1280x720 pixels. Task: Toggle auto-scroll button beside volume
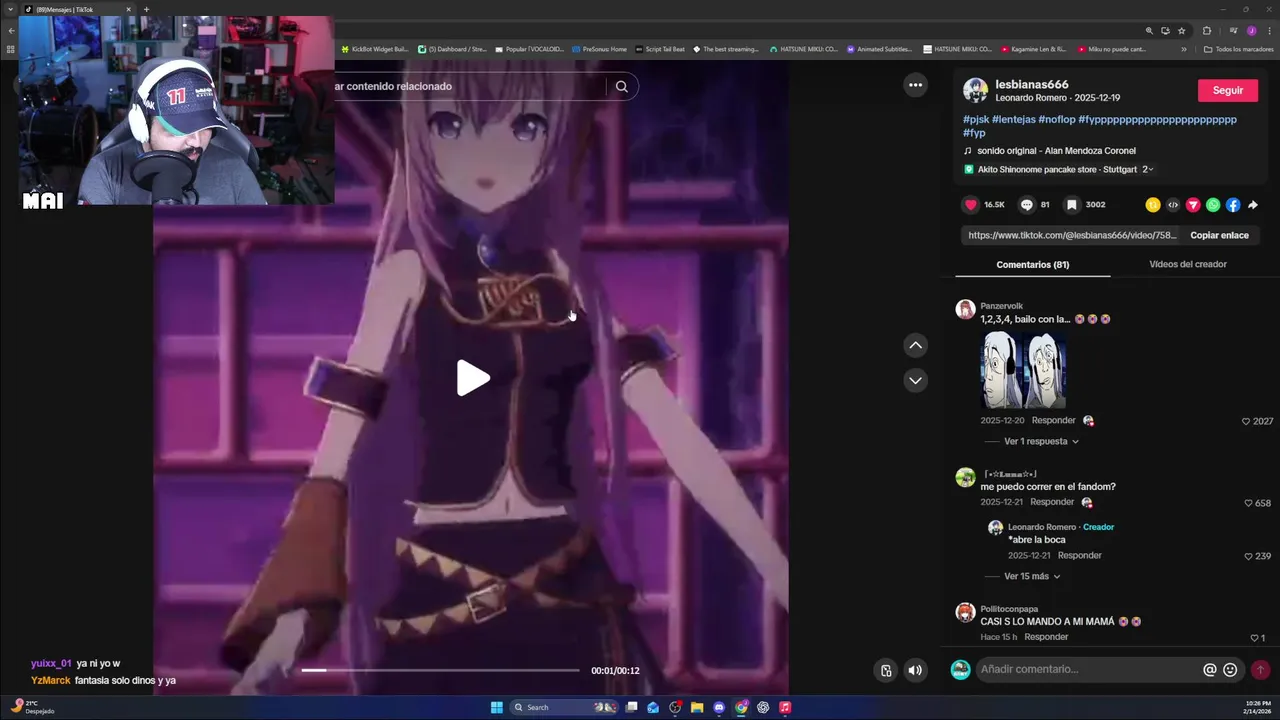tap(886, 670)
